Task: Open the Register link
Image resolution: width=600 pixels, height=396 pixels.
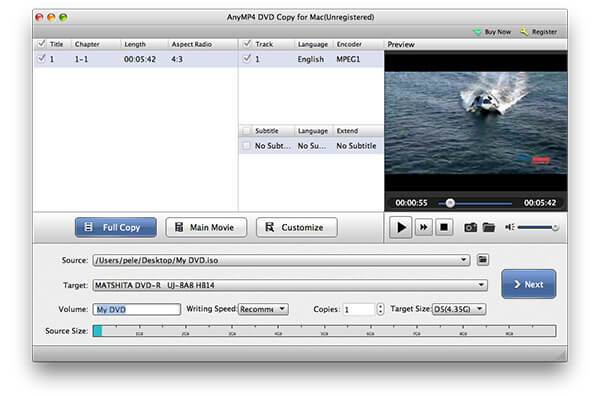Action: click(x=544, y=32)
